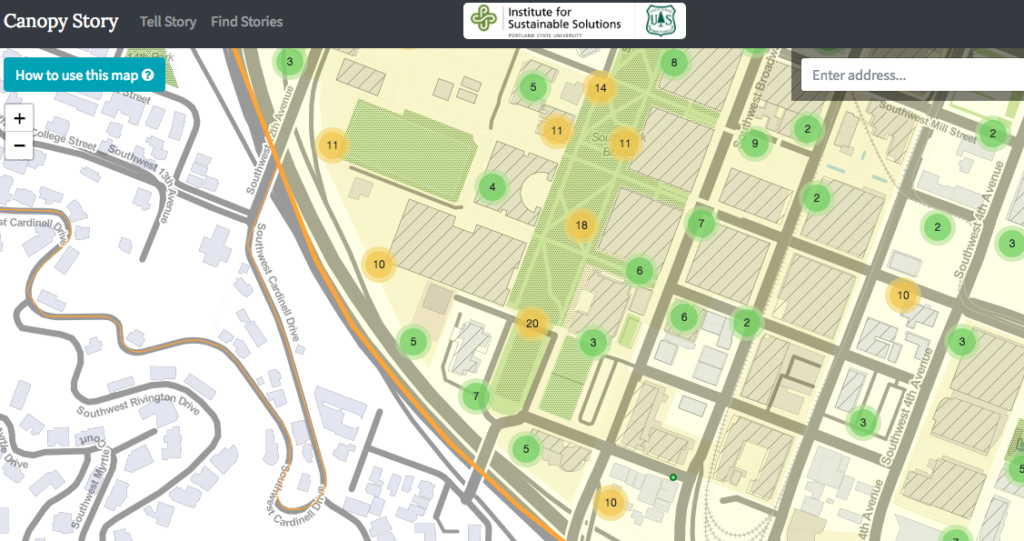Open the orange cluster marker labeled 20
The width and height of the screenshot is (1024, 541).
point(532,323)
